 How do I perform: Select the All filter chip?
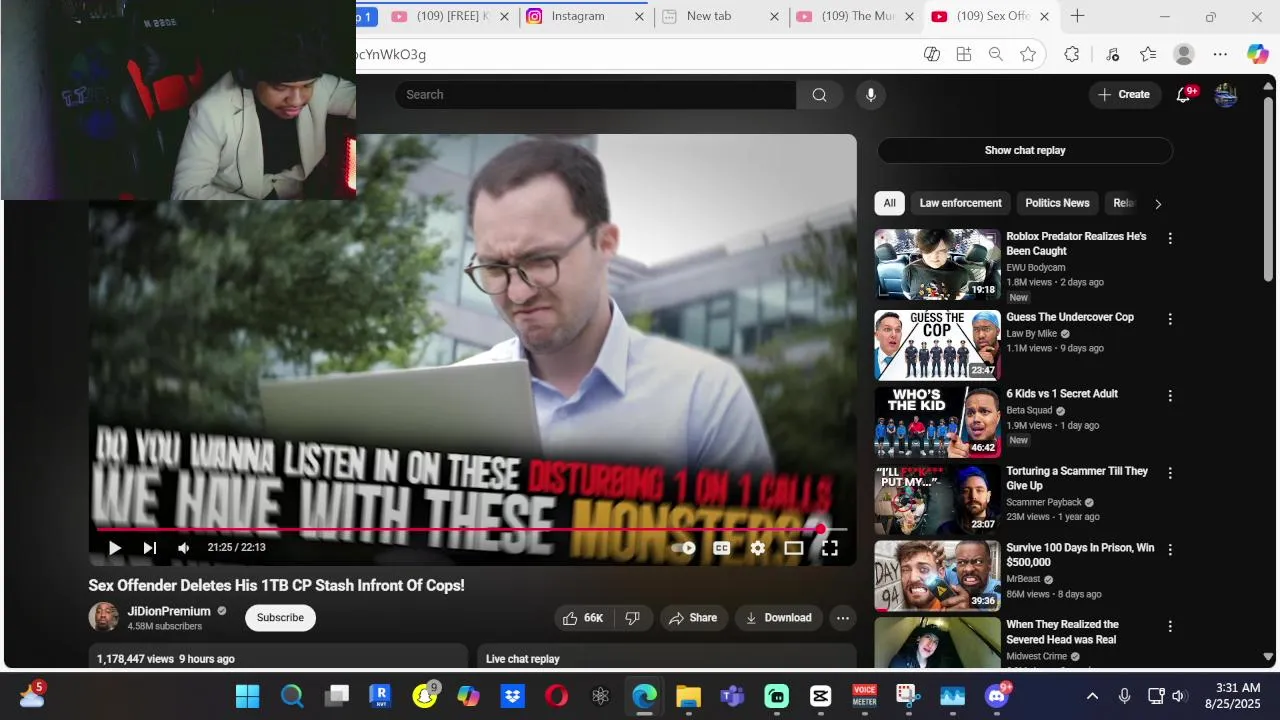[889, 203]
